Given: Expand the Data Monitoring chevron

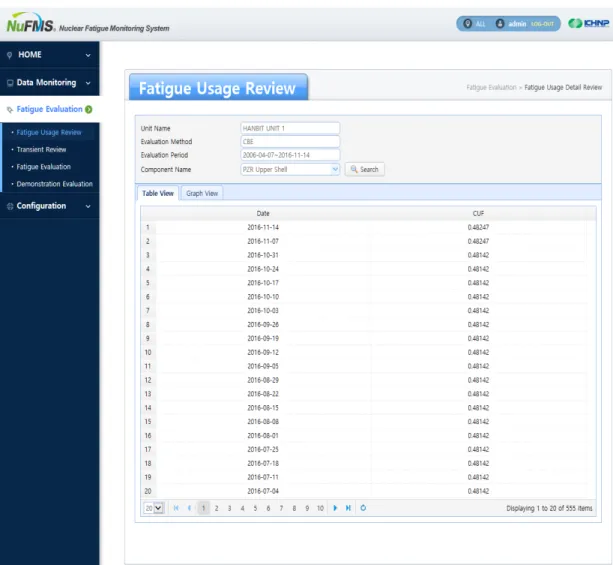Looking at the screenshot, I should click(88, 83).
